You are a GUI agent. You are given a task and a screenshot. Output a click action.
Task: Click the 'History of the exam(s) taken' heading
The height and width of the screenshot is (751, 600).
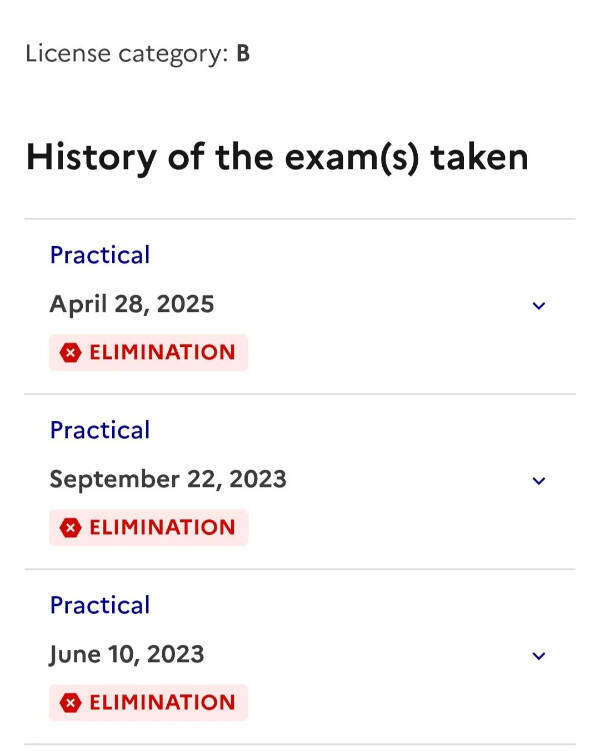pos(277,157)
